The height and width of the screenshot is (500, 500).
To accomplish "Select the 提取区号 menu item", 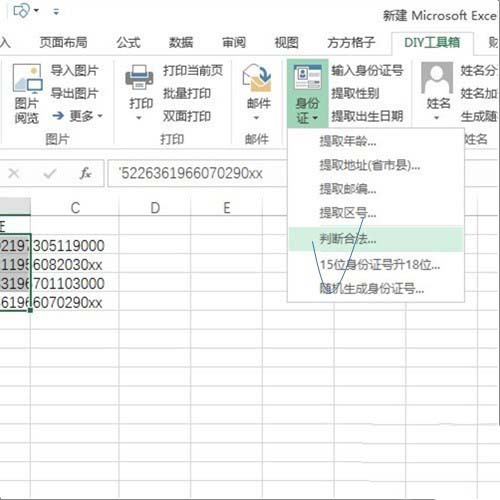I will coord(376,213).
